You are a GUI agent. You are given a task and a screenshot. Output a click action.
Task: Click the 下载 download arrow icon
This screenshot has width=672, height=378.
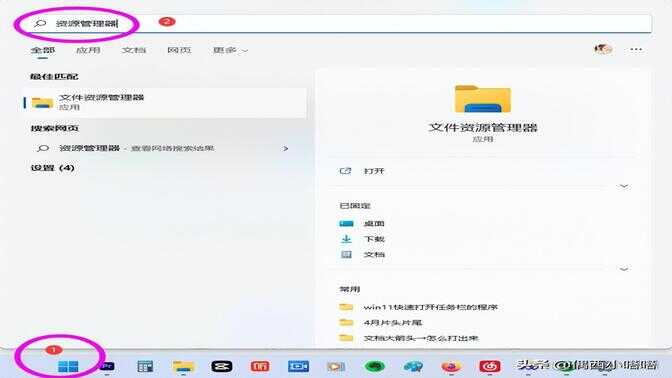pyautogui.click(x=346, y=239)
